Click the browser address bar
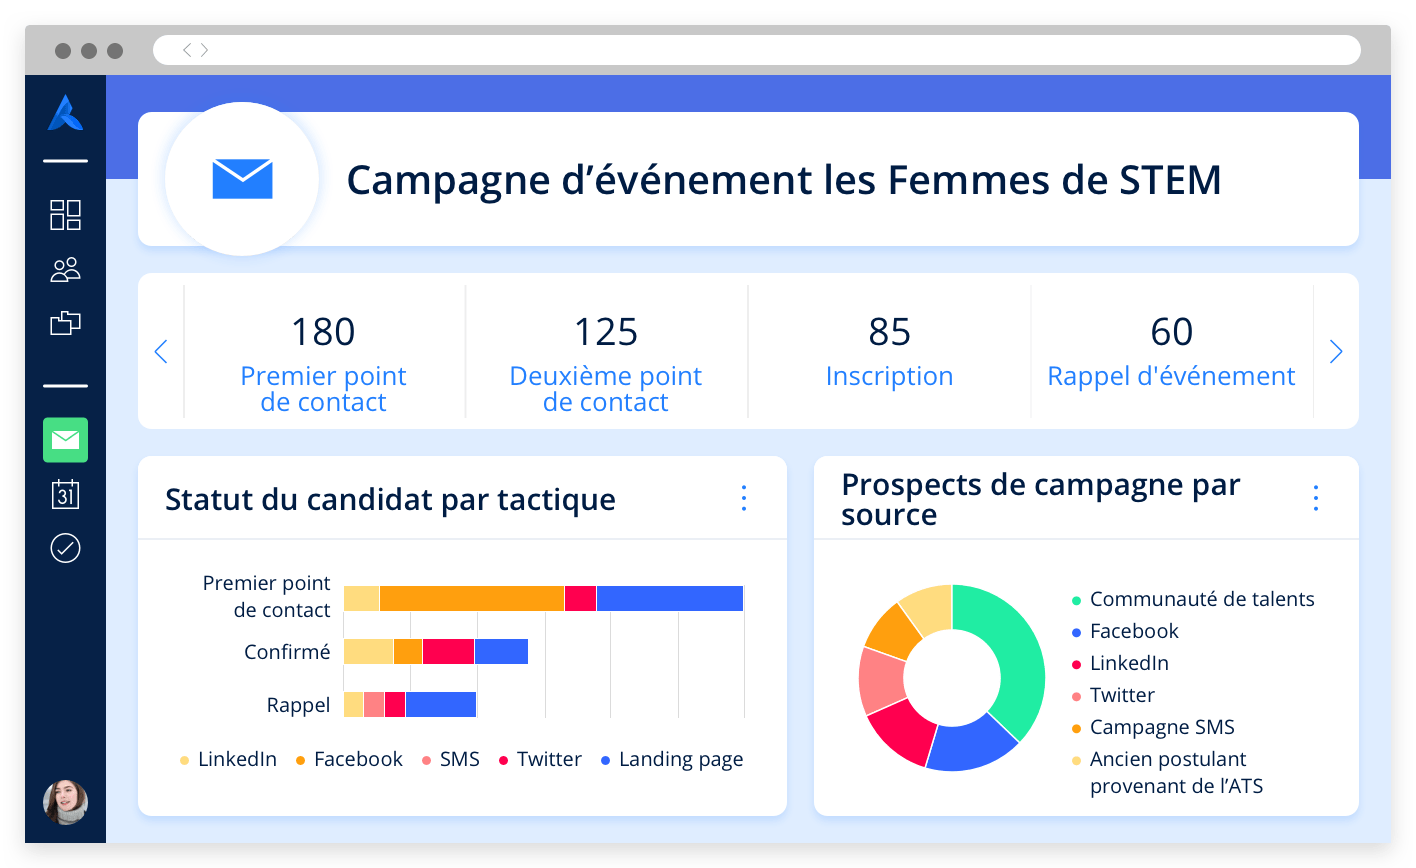 (x=757, y=50)
